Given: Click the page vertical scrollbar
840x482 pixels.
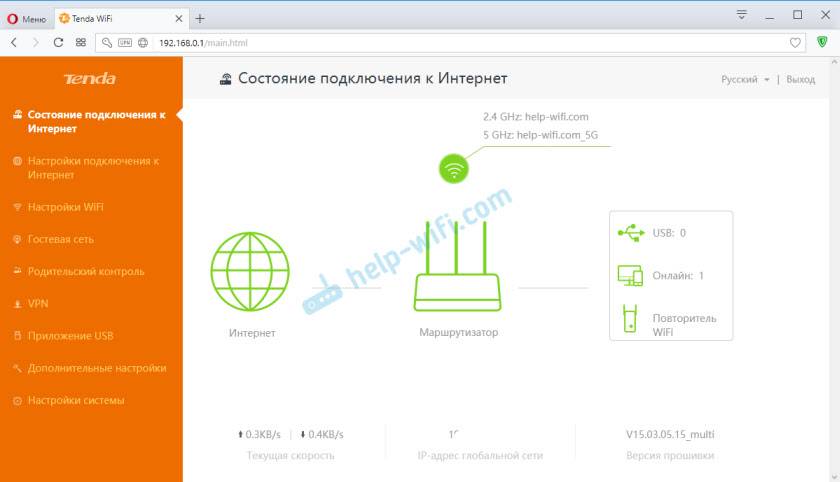Looking at the screenshot, I should [835, 269].
